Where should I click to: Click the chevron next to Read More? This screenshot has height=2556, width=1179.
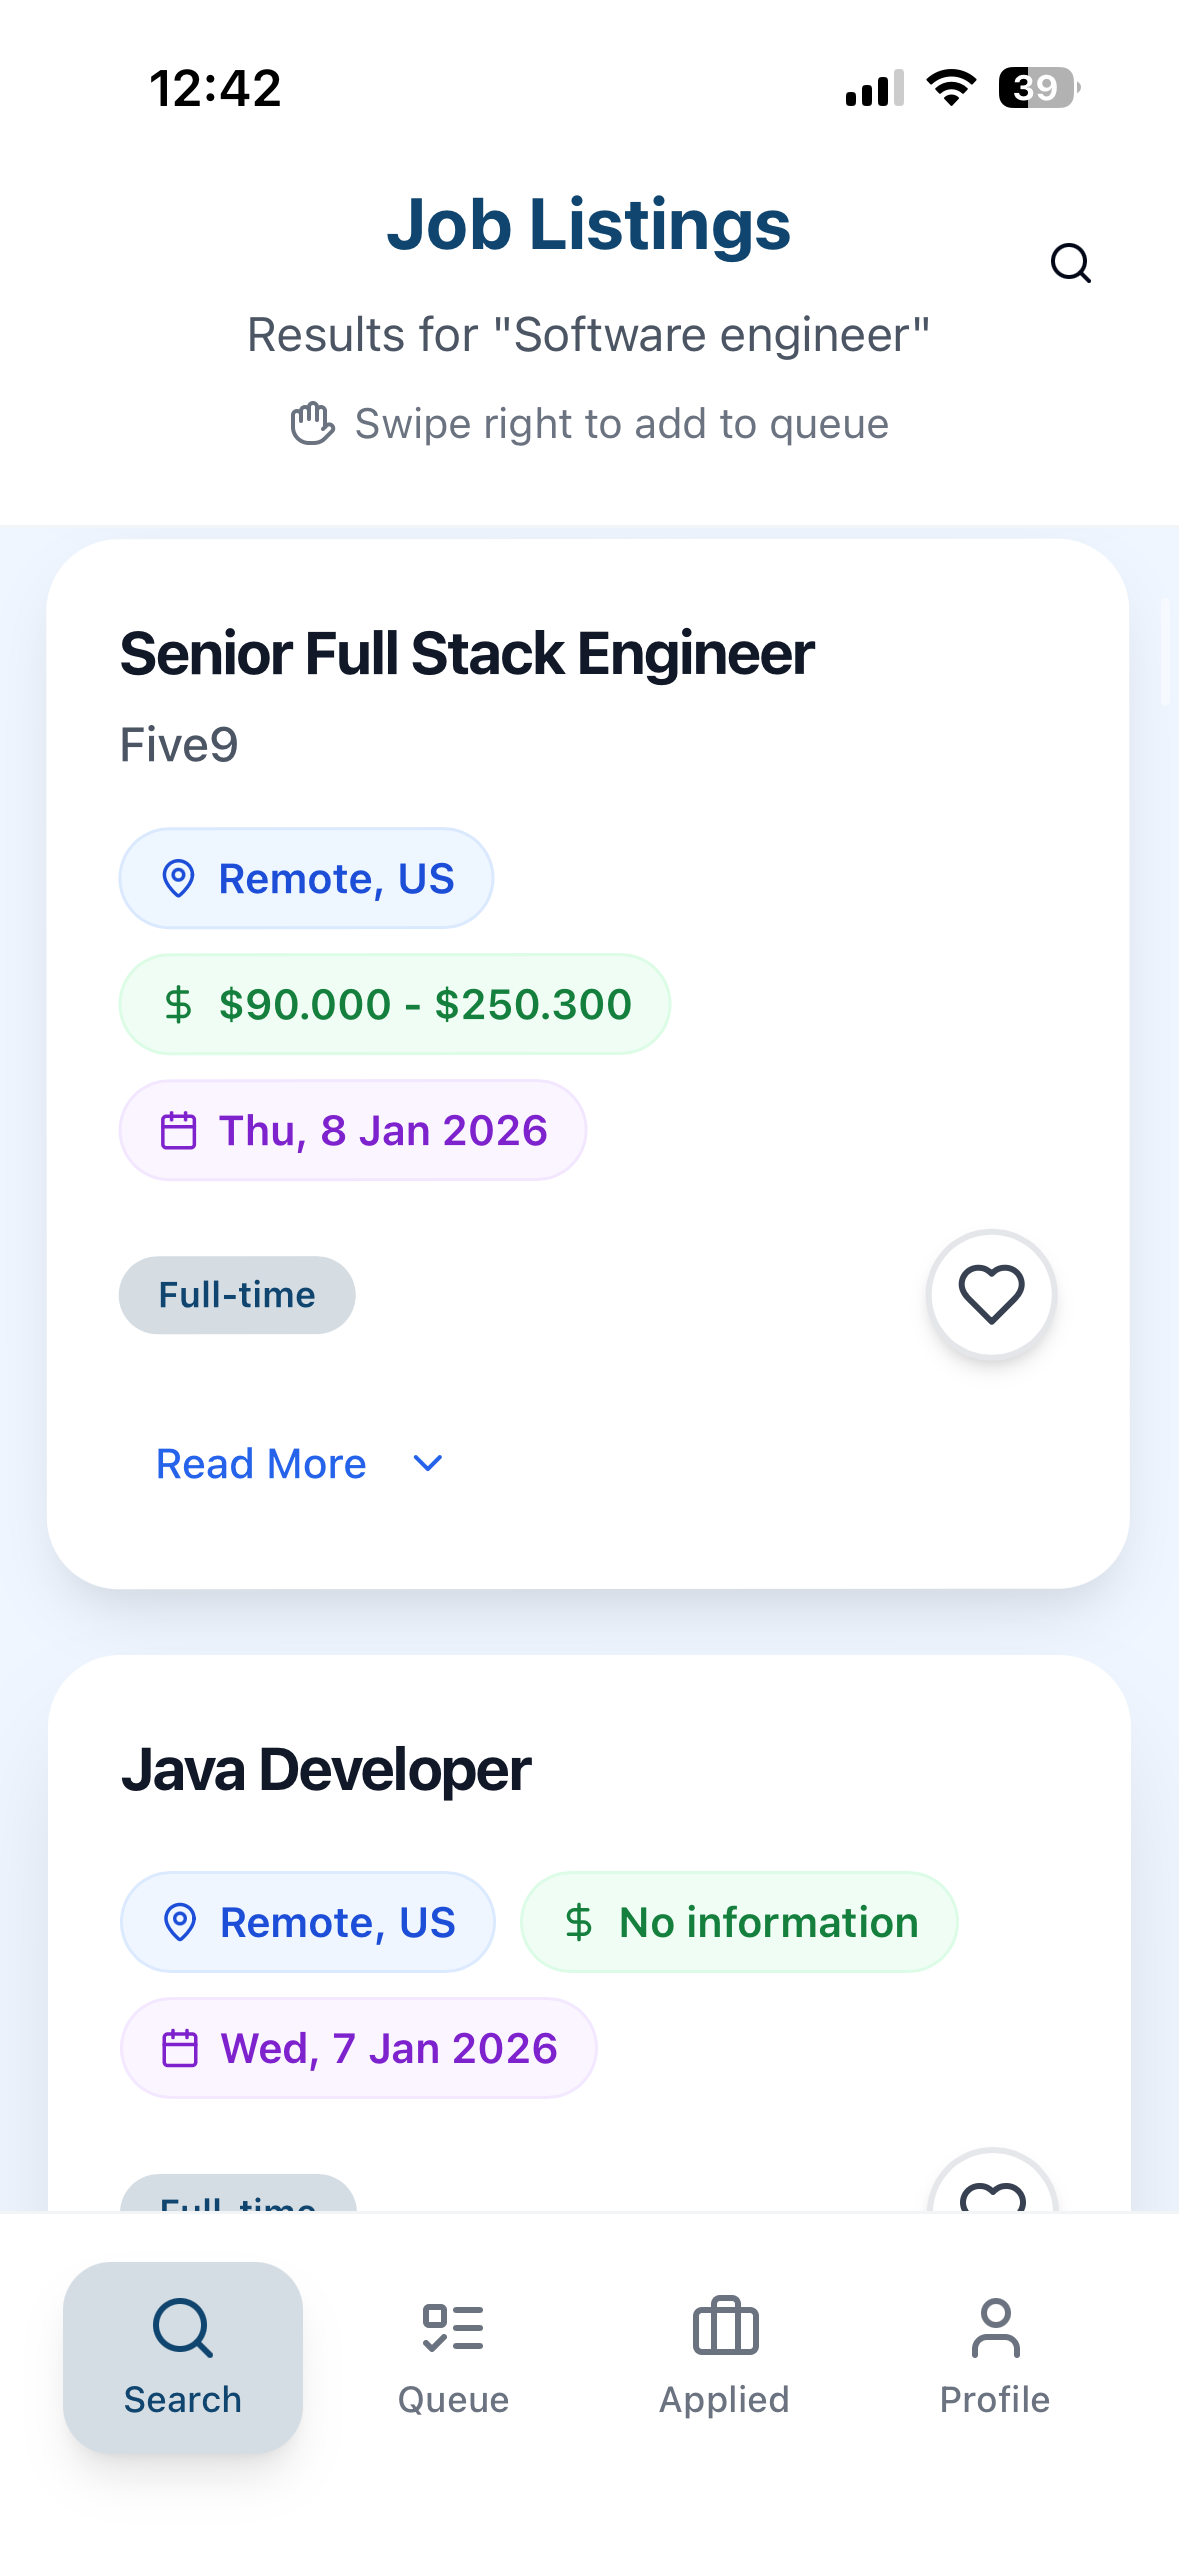(x=426, y=1463)
